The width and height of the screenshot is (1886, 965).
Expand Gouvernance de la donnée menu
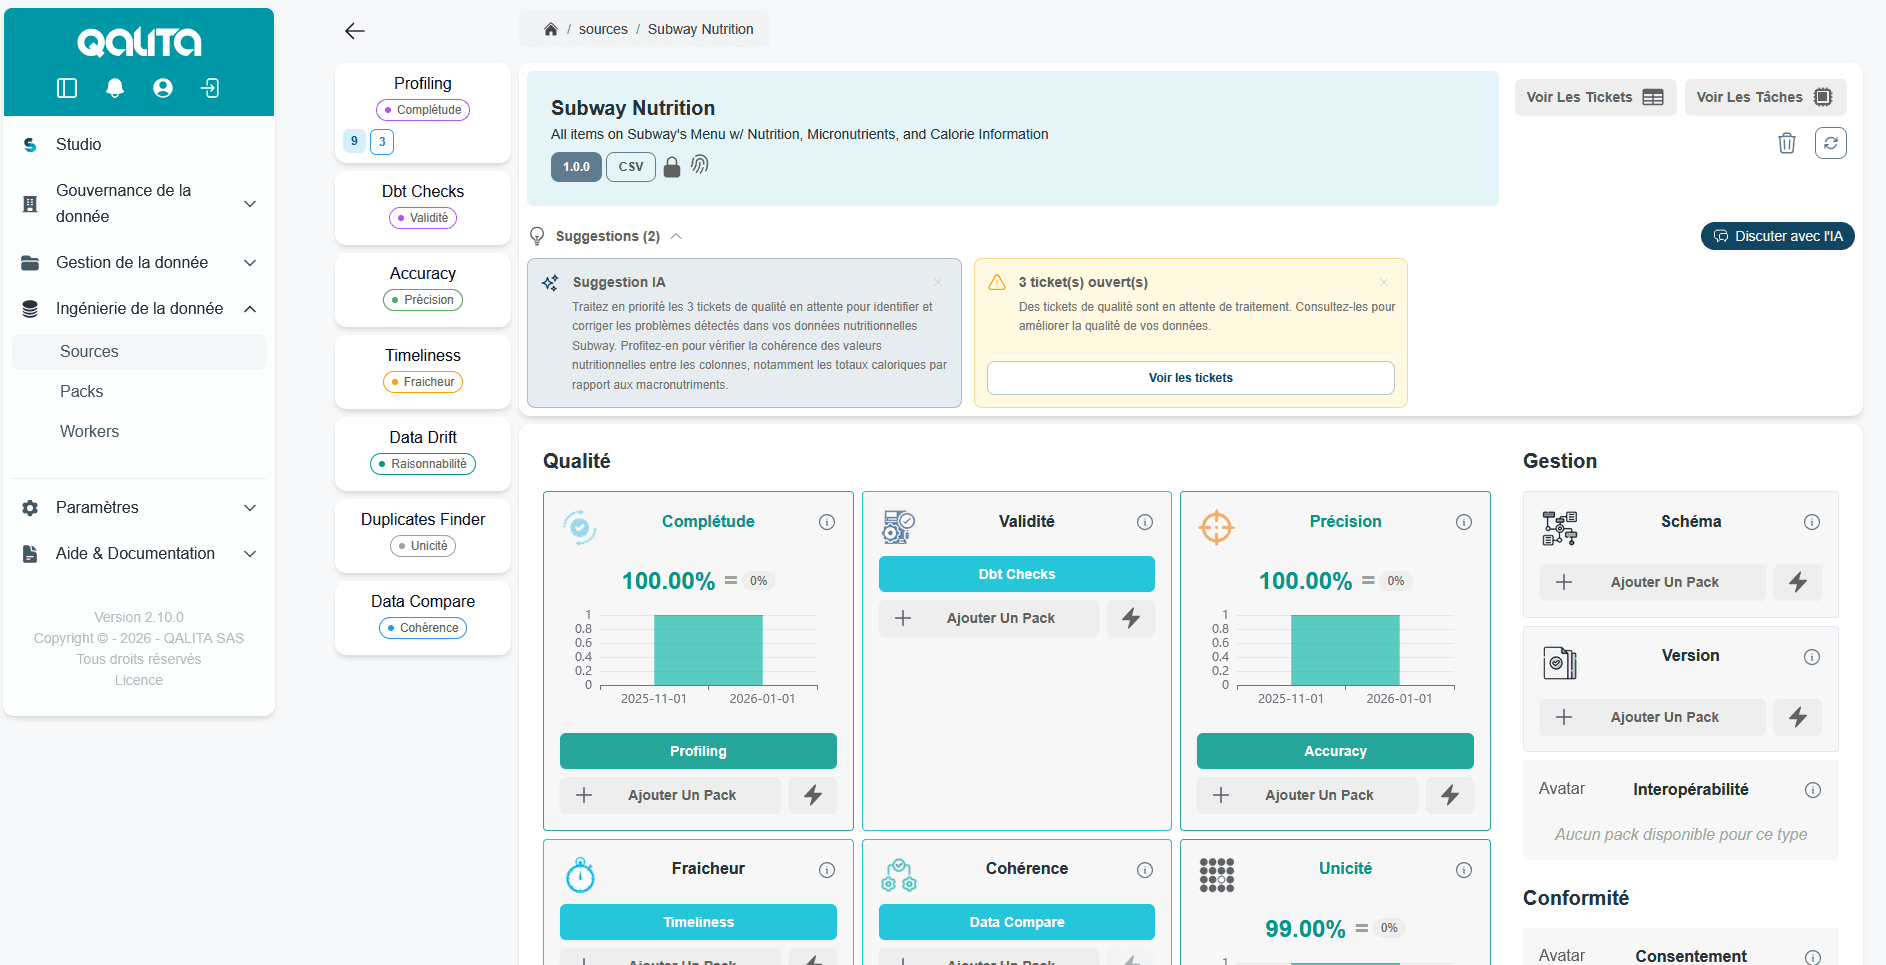coord(250,204)
